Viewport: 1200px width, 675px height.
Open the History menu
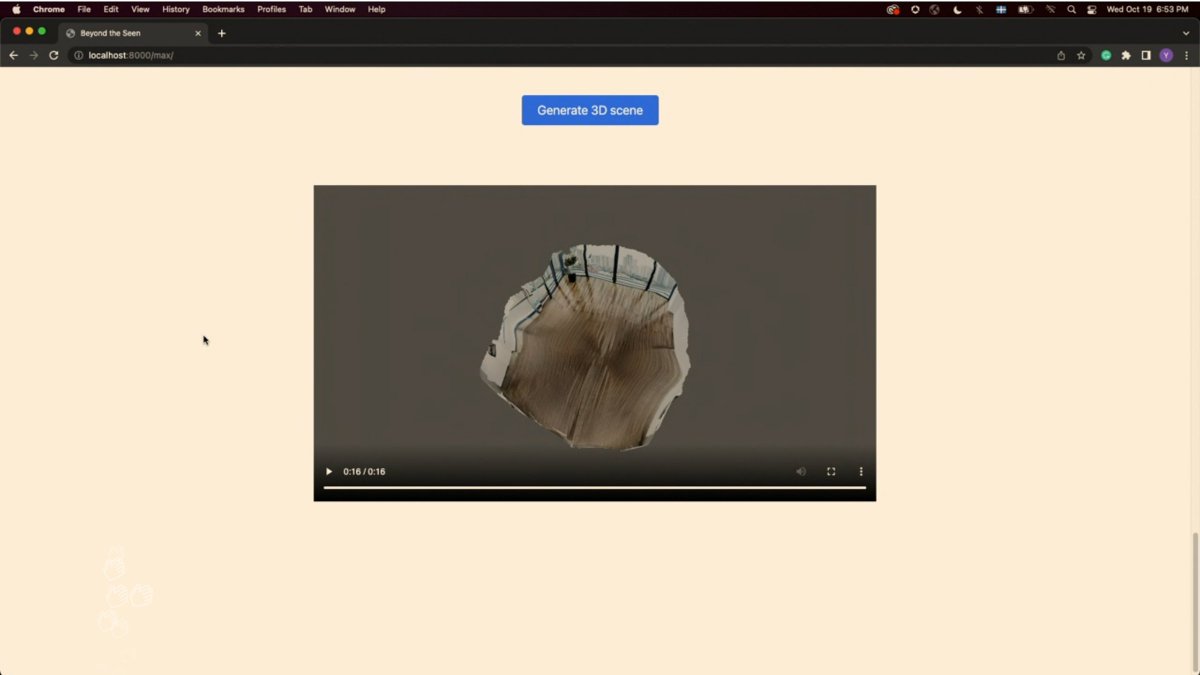176,9
